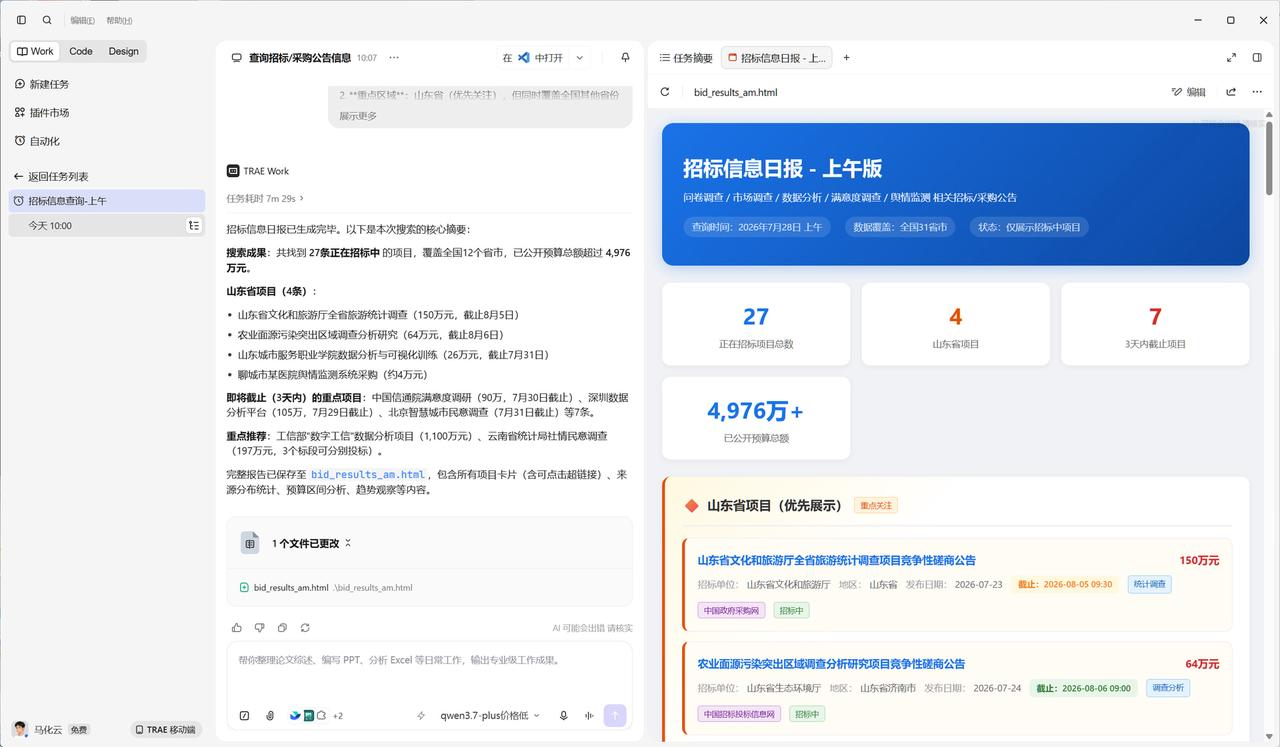Copy the response using copy icon
Image resolution: width=1280 pixels, height=747 pixels.
pos(282,628)
